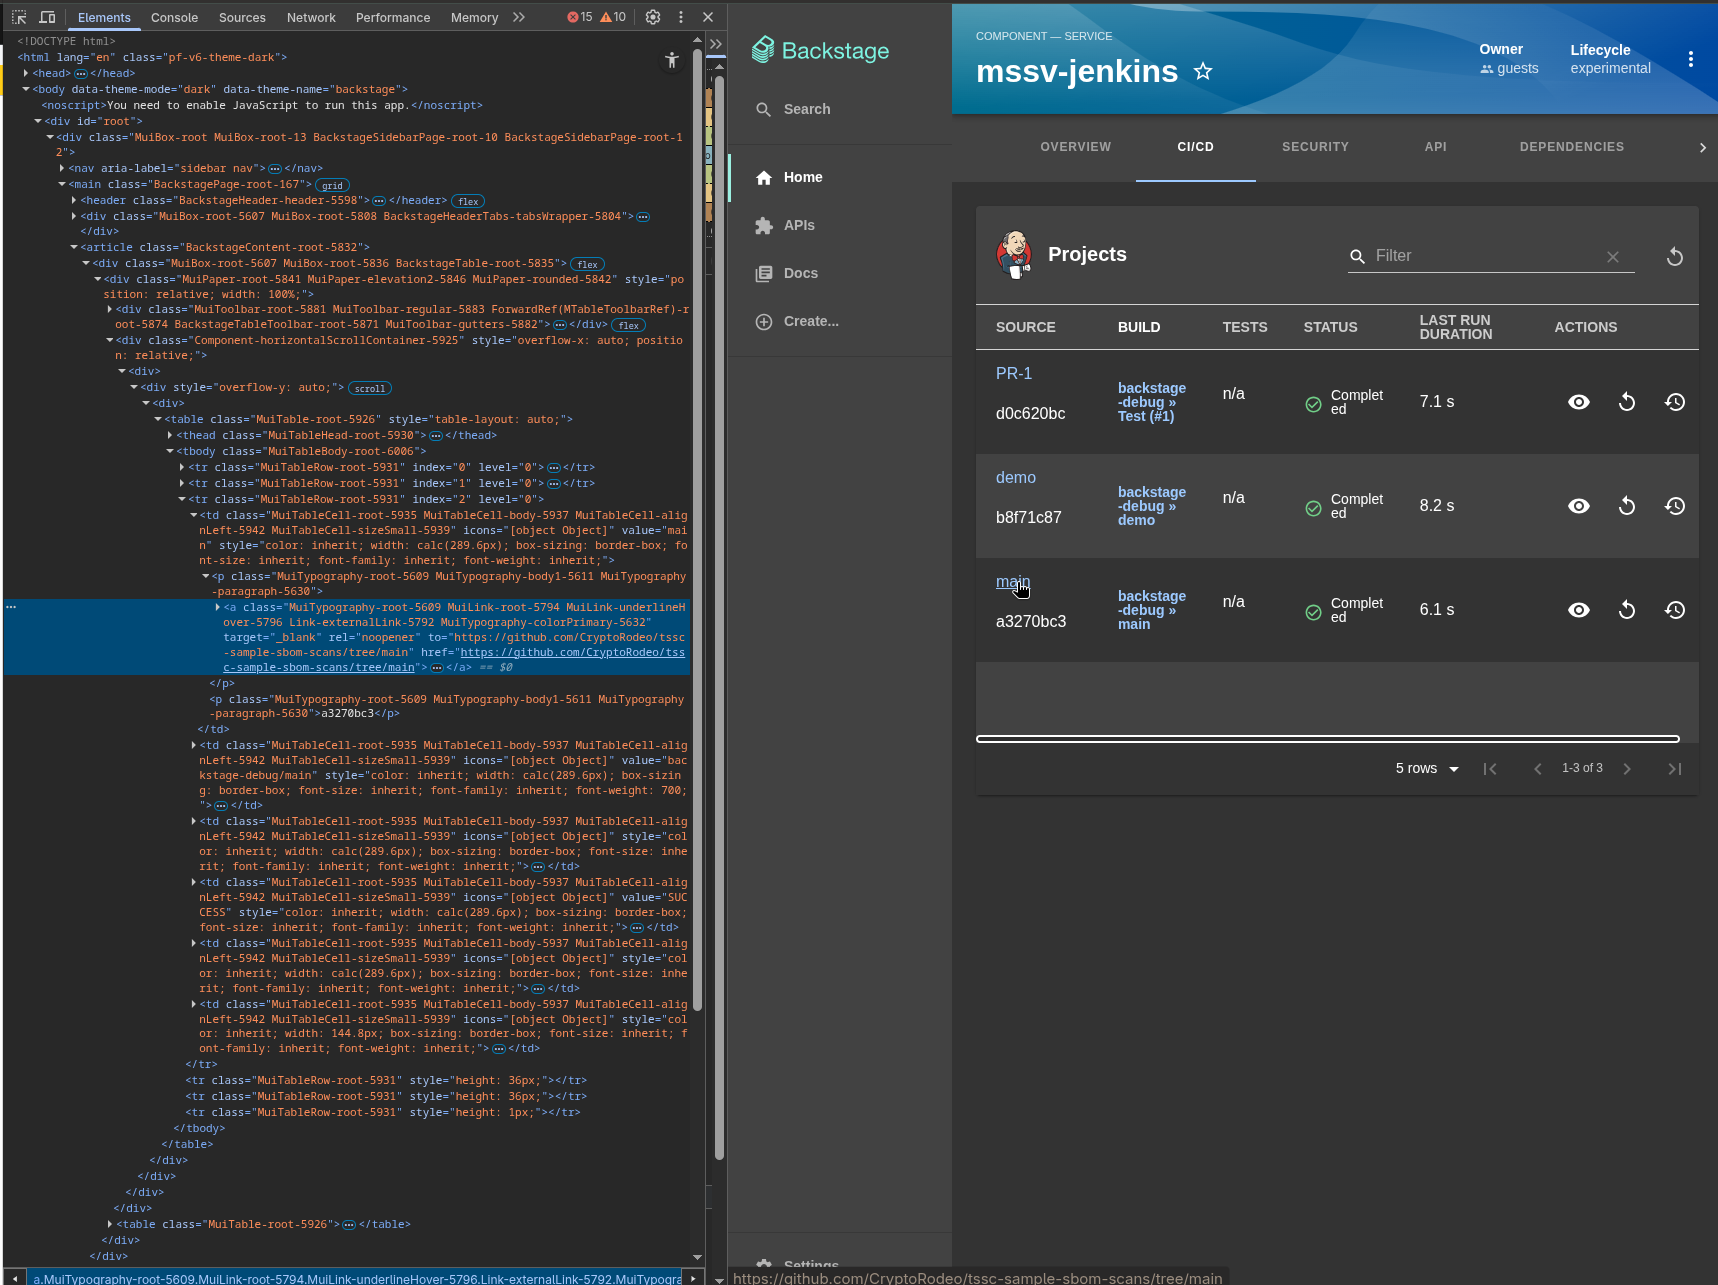View build details eye icon for PR-1
Image resolution: width=1718 pixels, height=1285 pixels.
[1579, 402]
